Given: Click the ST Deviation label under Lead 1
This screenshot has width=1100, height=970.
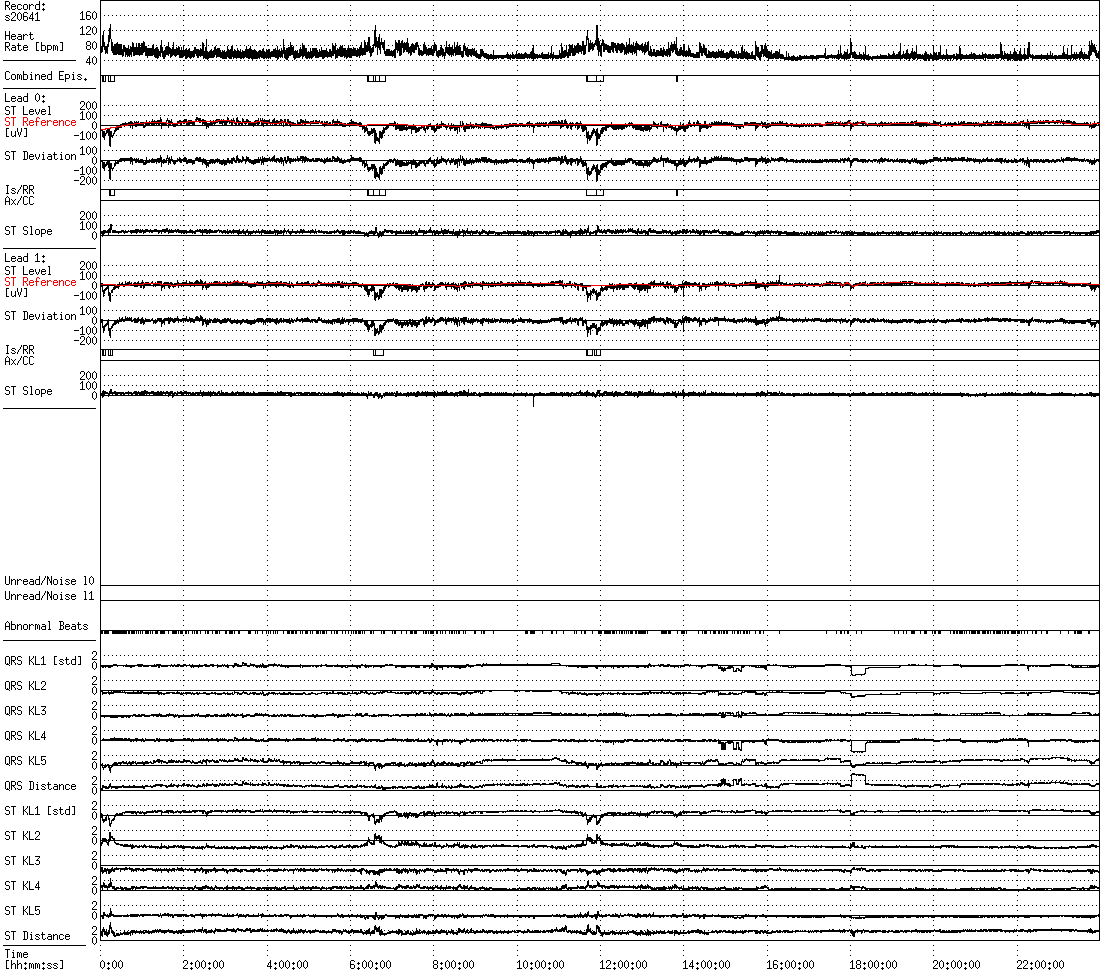Looking at the screenshot, I should (40, 316).
